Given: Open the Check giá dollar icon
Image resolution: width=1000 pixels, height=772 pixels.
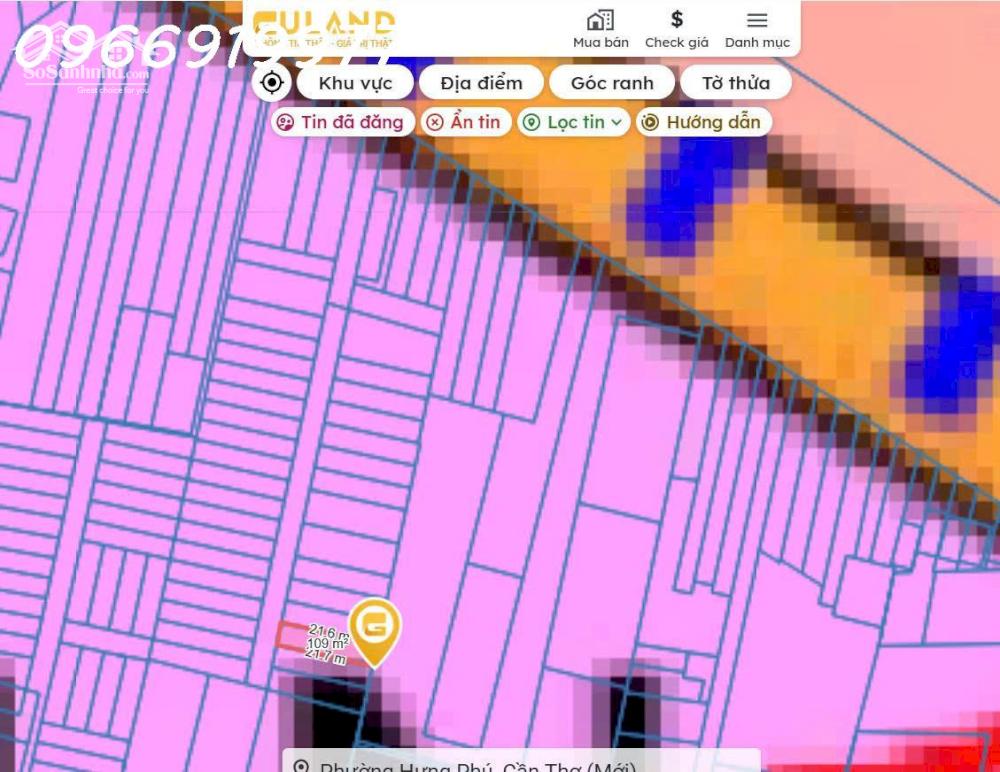Looking at the screenshot, I should click(x=676, y=21).
